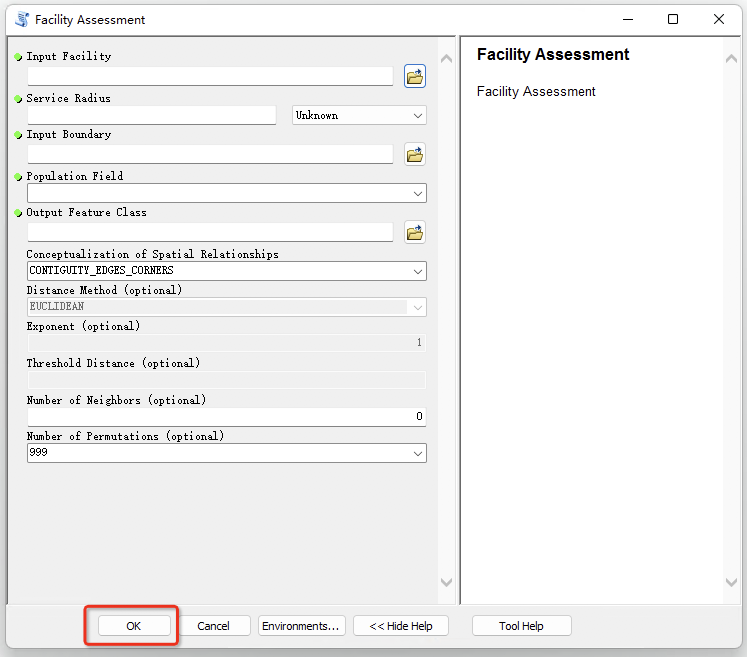Image resolution: width=747 pixels, height=657 pixels.
Task: Focus the Service Radius value field
Action: (151, 116)
